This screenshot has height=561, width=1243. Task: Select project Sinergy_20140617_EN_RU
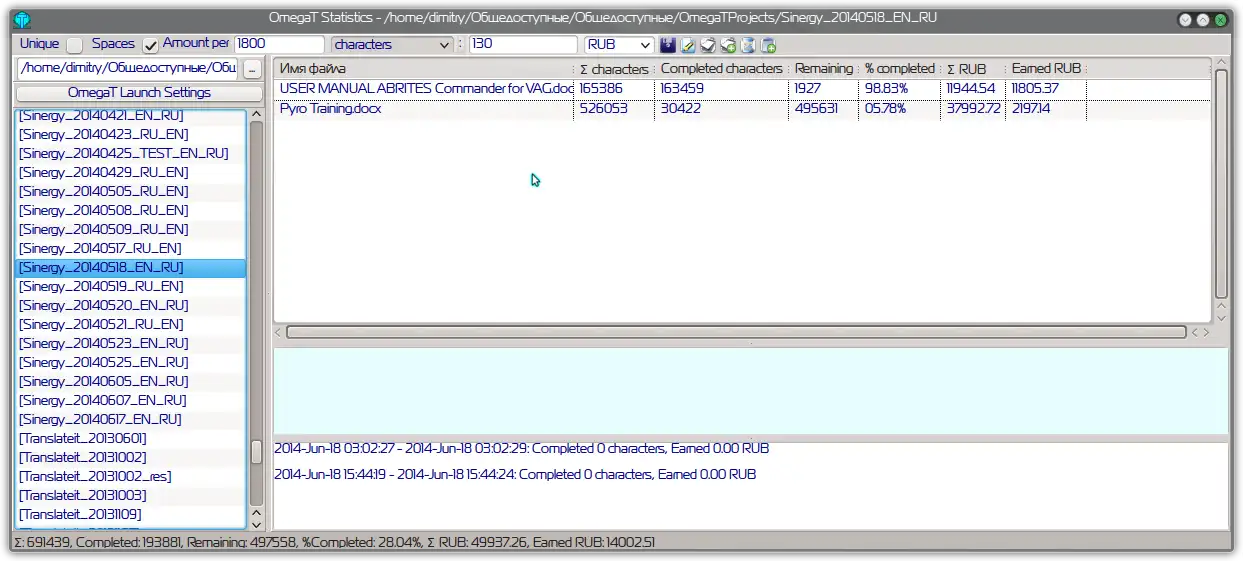[x=131, y=419]
